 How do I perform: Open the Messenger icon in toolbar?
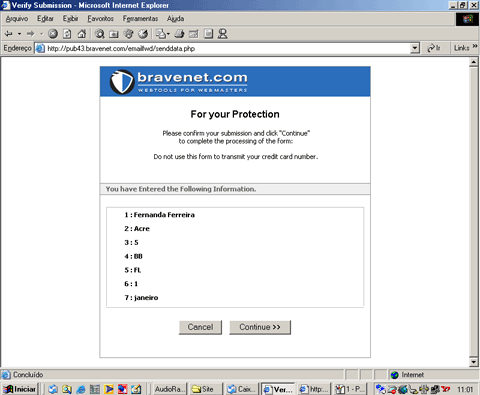[223, 34]
